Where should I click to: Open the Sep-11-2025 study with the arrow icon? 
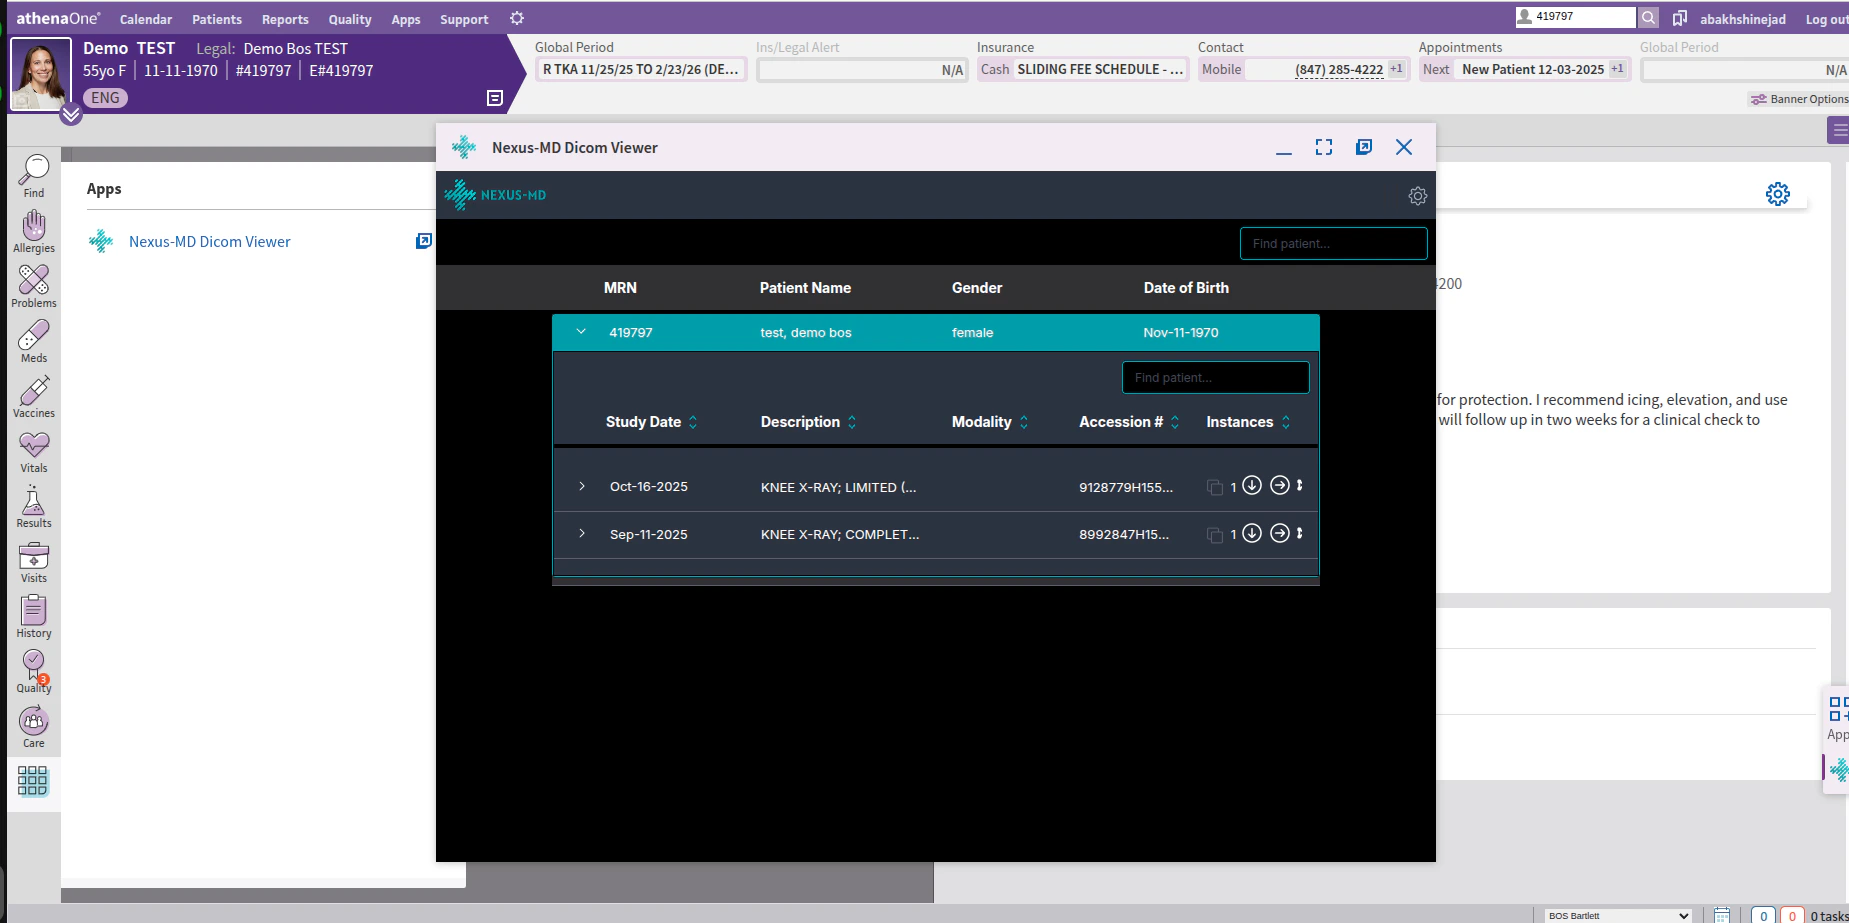[1279, 533]
